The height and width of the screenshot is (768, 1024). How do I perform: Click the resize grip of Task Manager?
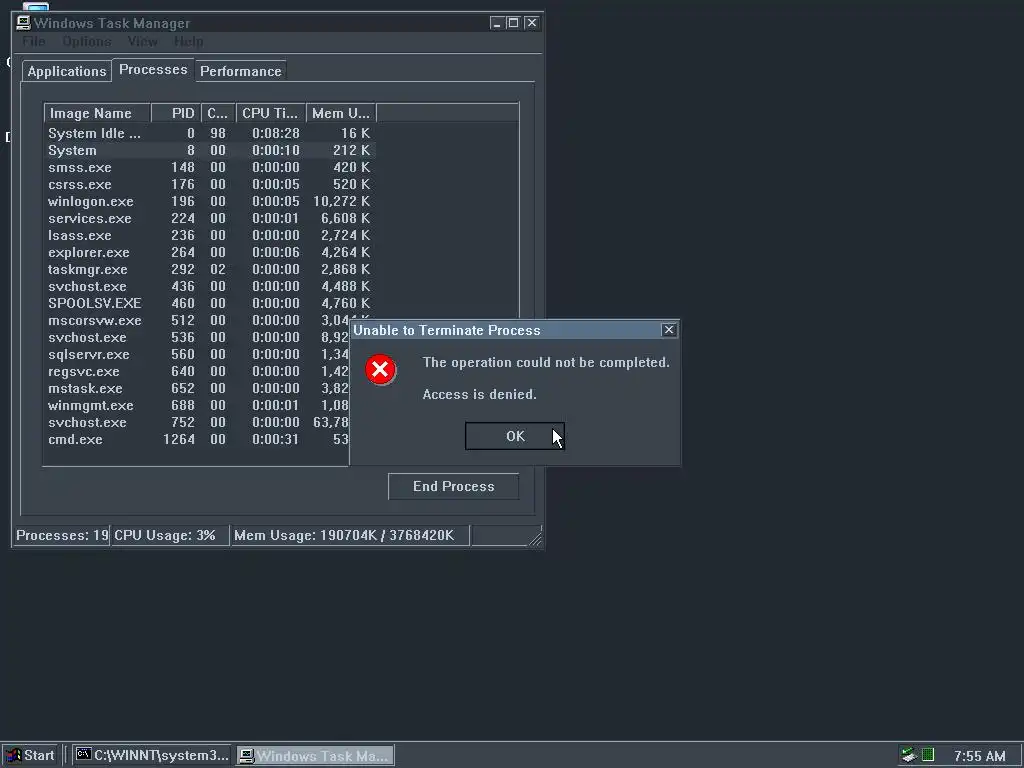tap(536, 539)
